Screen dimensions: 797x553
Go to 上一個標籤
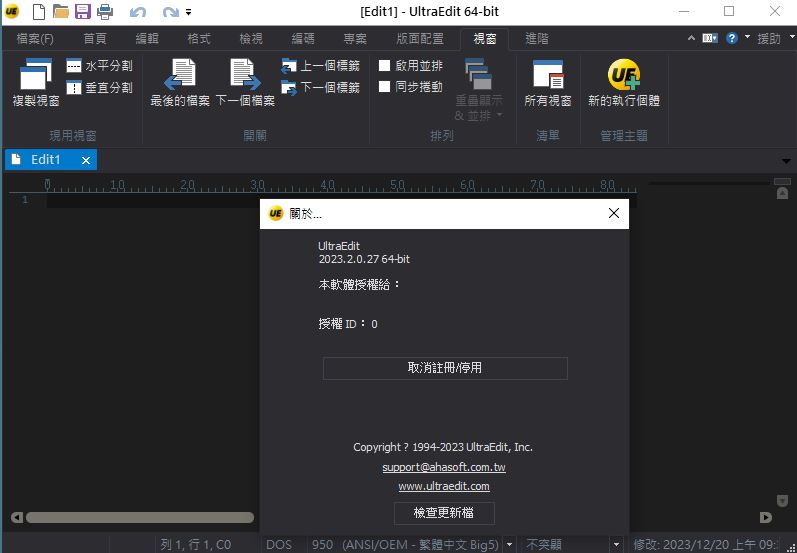[x=320, y=66]
